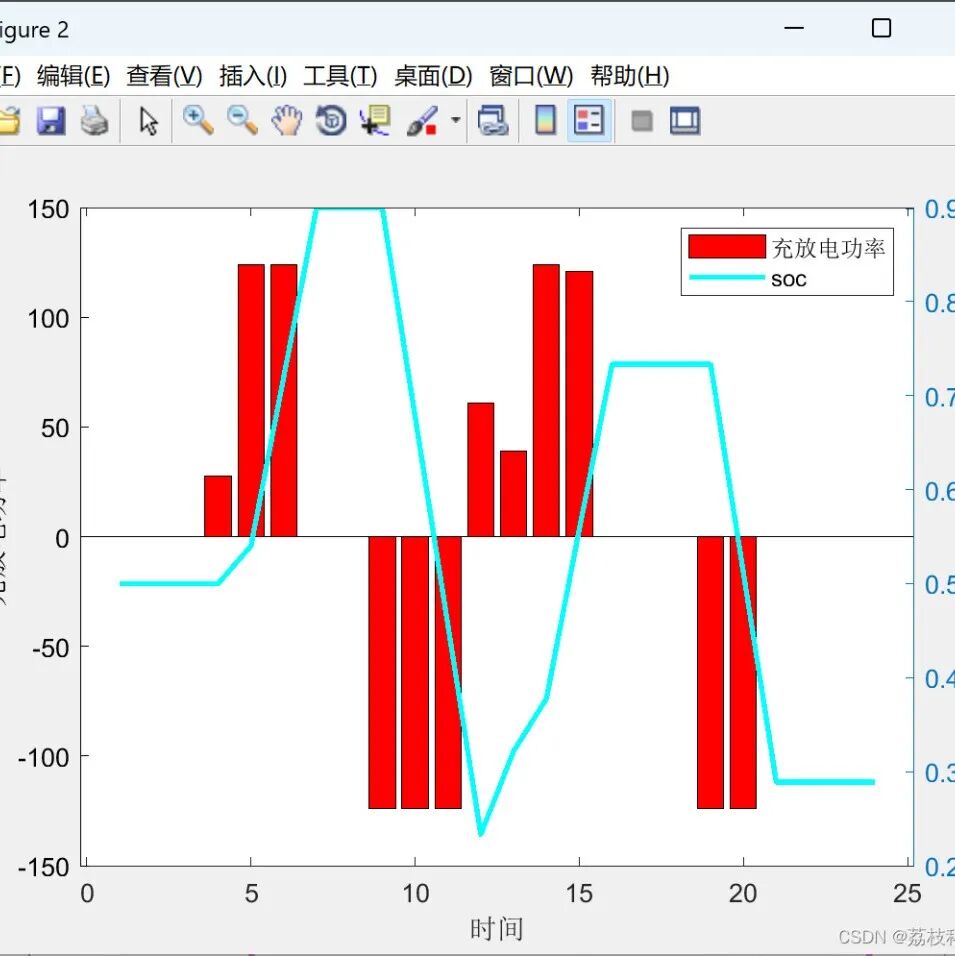
Task: Enable the Data Cursor tool
Action: click(375, 120)
